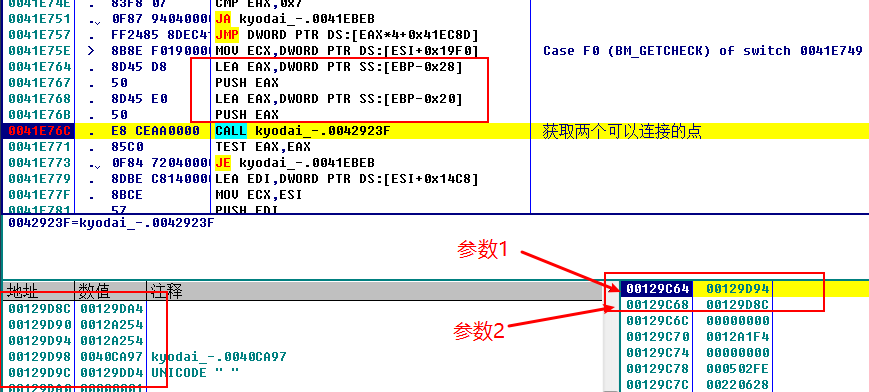Click the JA kyodai_-.0041EBEB instruction
The image size is (869, 392).
pyautogui.click(x=295, y=18)
